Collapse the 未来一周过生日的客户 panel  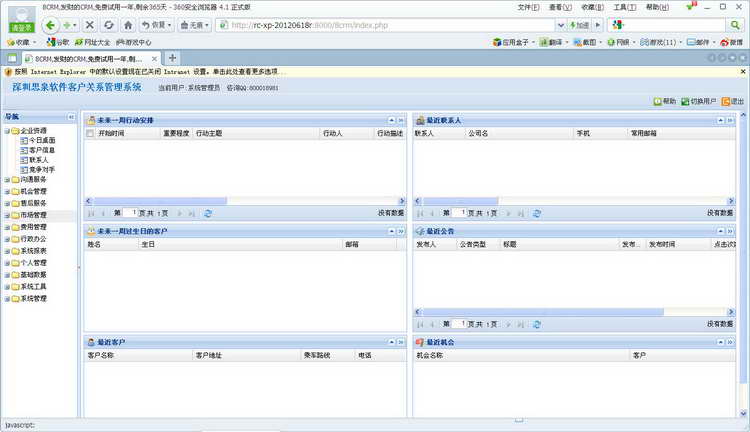(392, 231)
